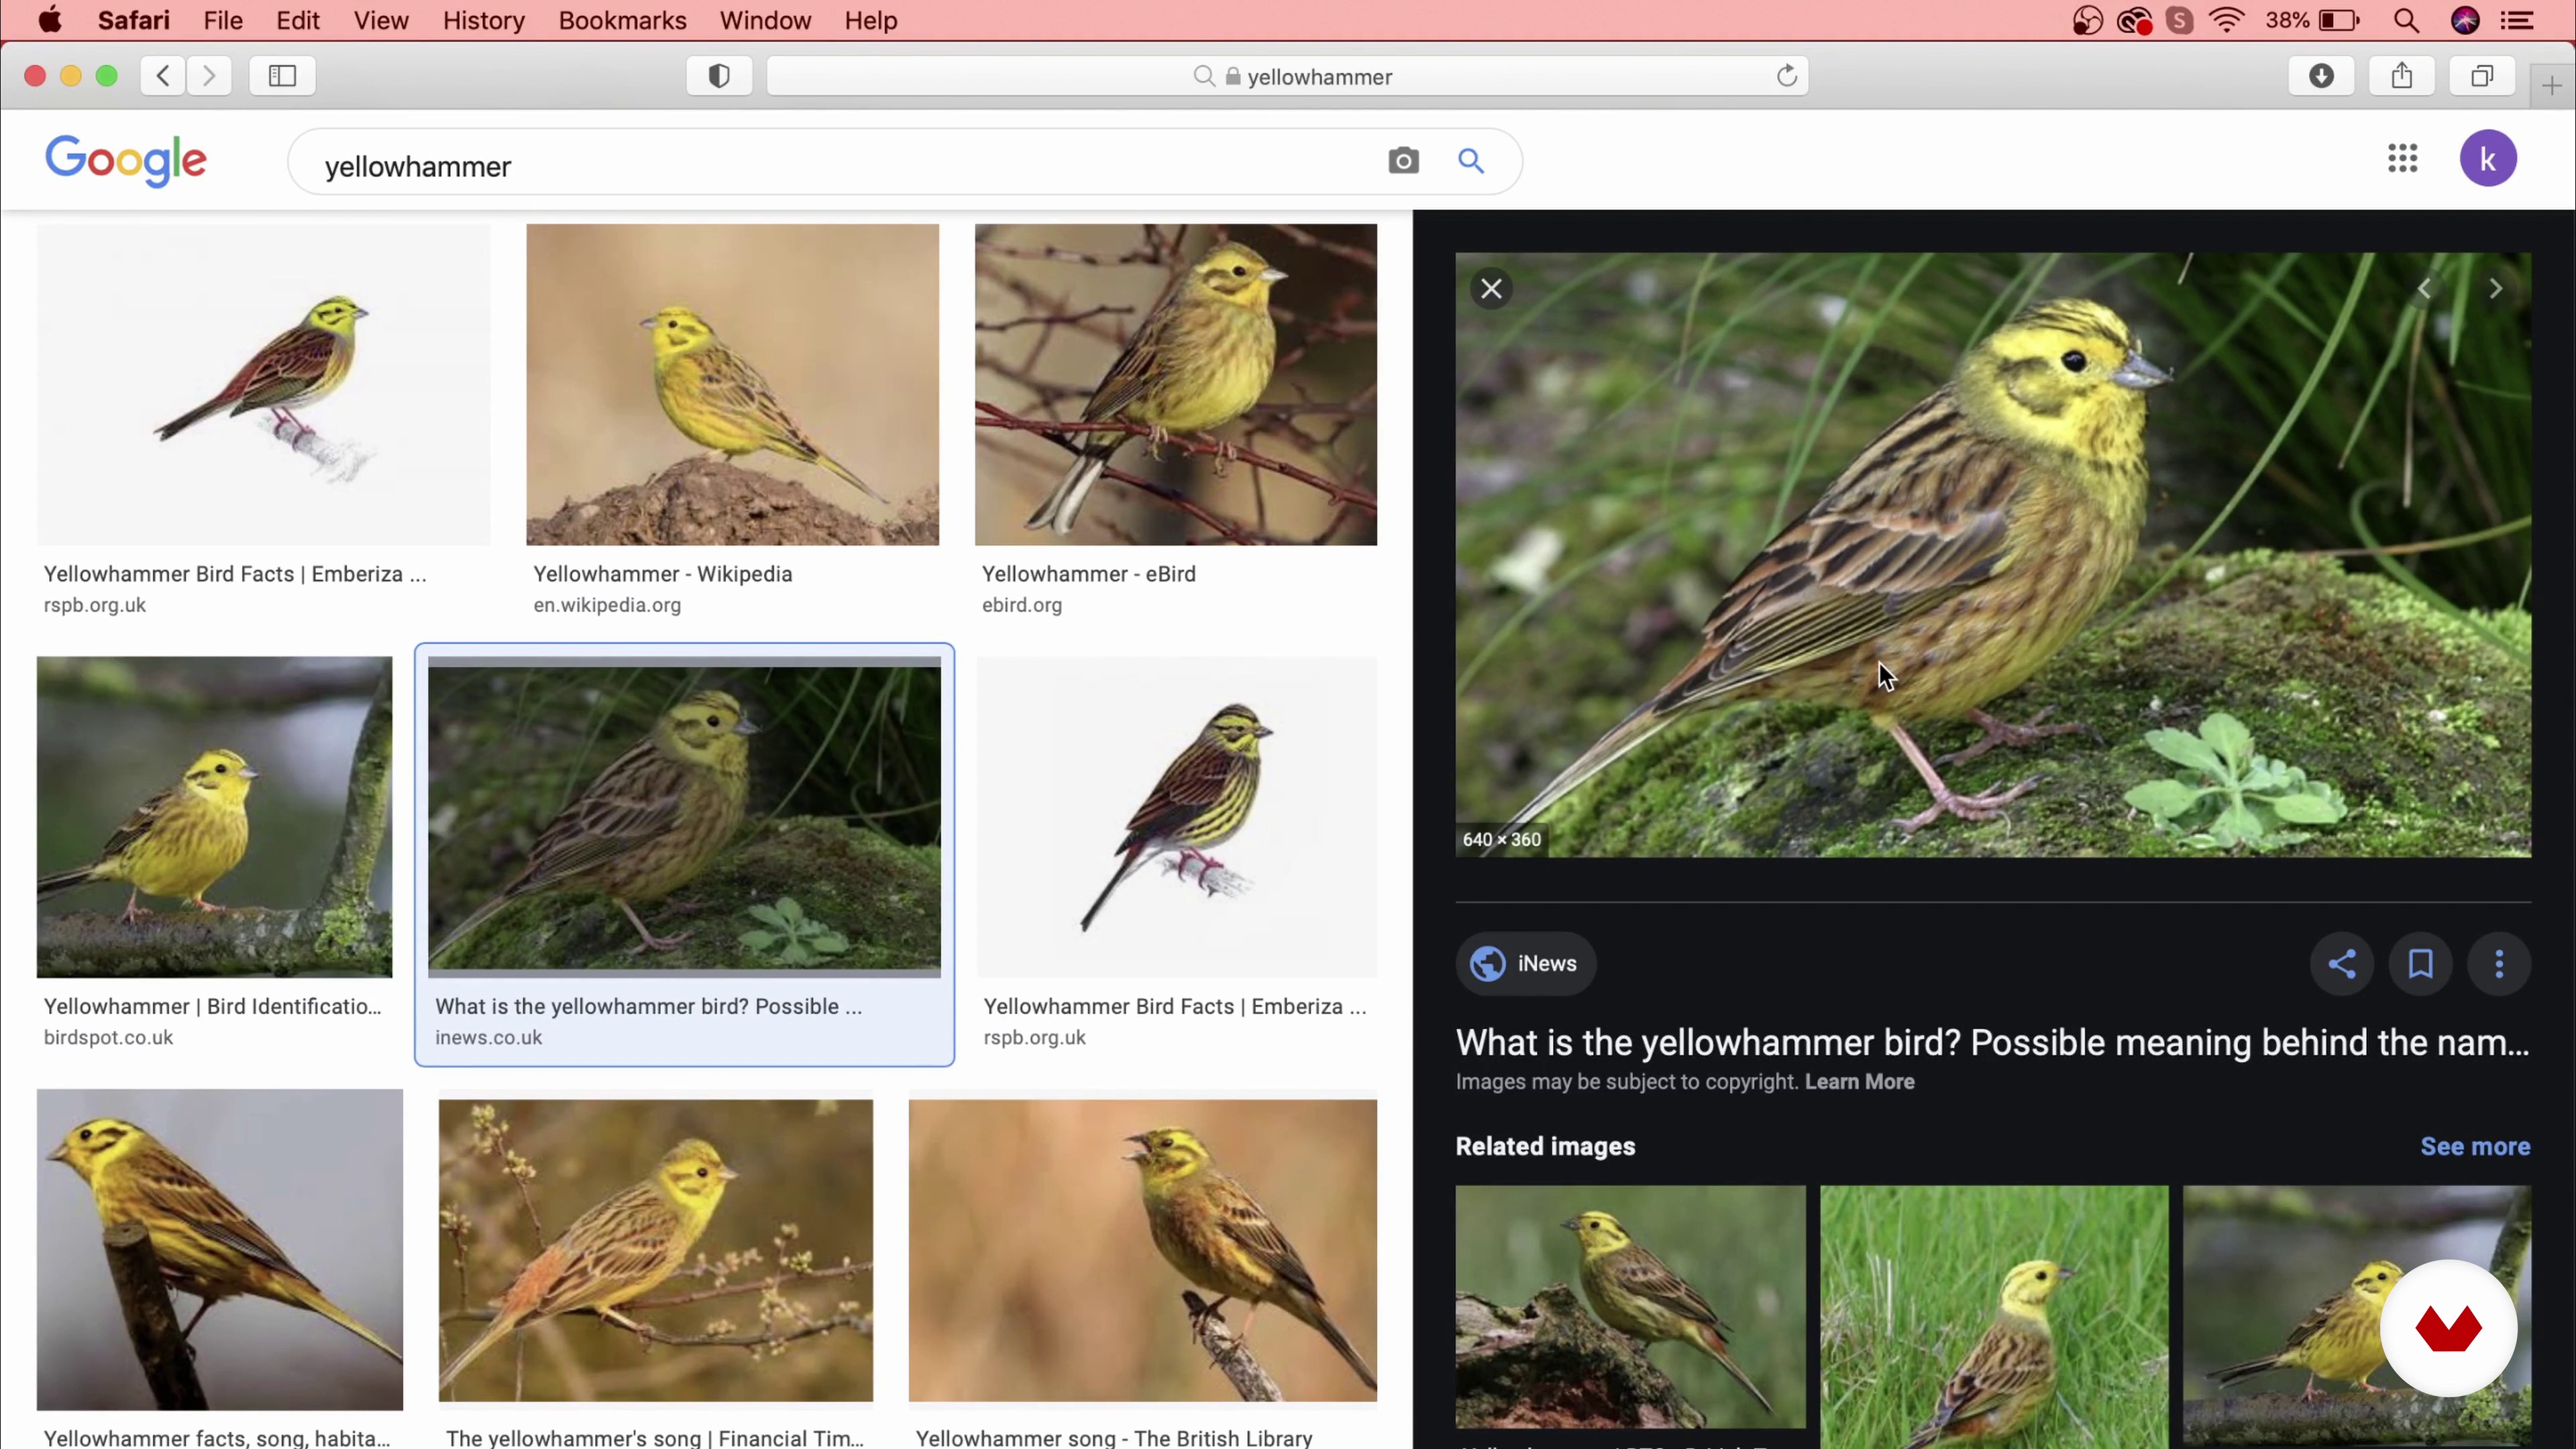
Task: Show previous image in preview panel
Action: point(2424,289)
